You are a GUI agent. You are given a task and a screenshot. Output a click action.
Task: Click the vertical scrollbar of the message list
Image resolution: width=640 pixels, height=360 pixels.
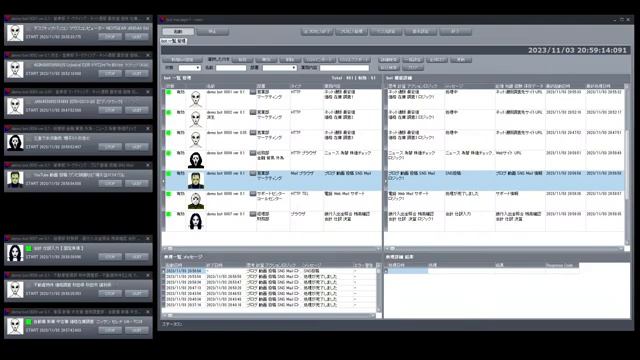pos(378,288)
